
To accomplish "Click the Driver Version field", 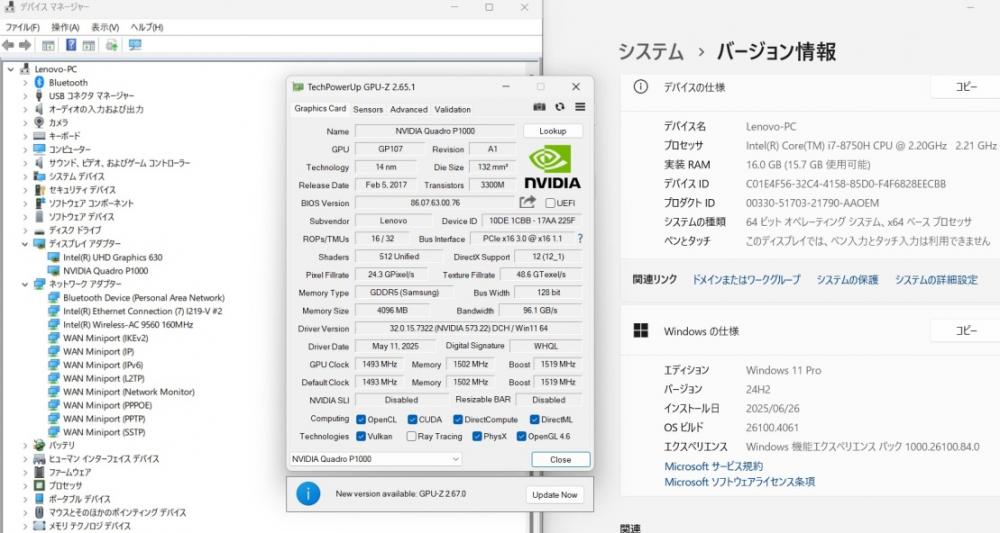I will (x=469, y=328).
